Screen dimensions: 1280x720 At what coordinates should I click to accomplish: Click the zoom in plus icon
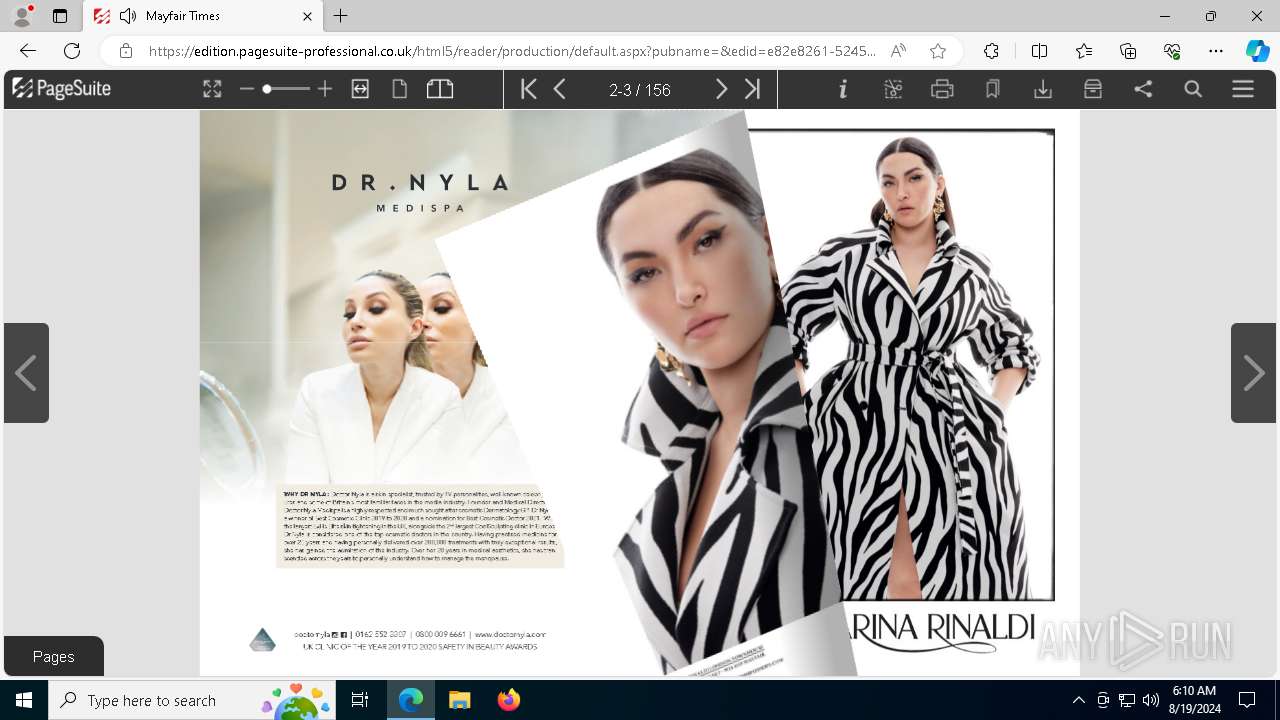click(324, 89)
